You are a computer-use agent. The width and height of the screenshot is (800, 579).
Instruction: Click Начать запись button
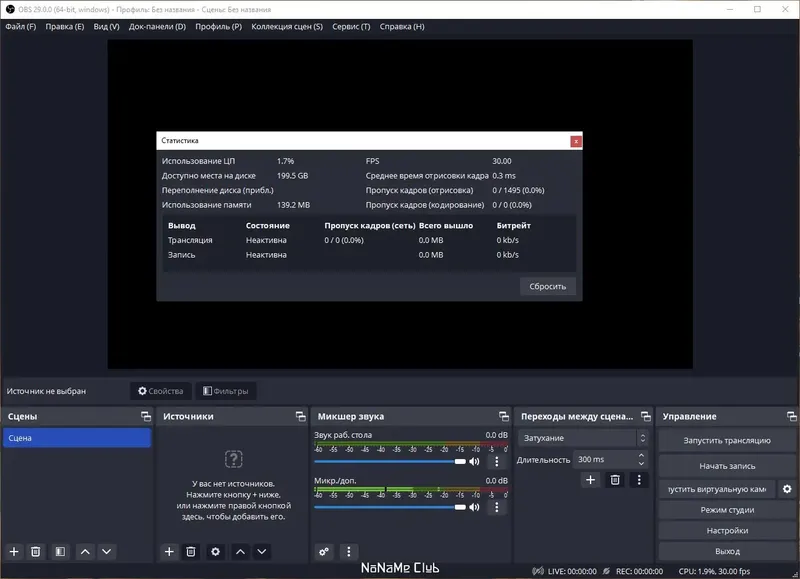(727, 466)
